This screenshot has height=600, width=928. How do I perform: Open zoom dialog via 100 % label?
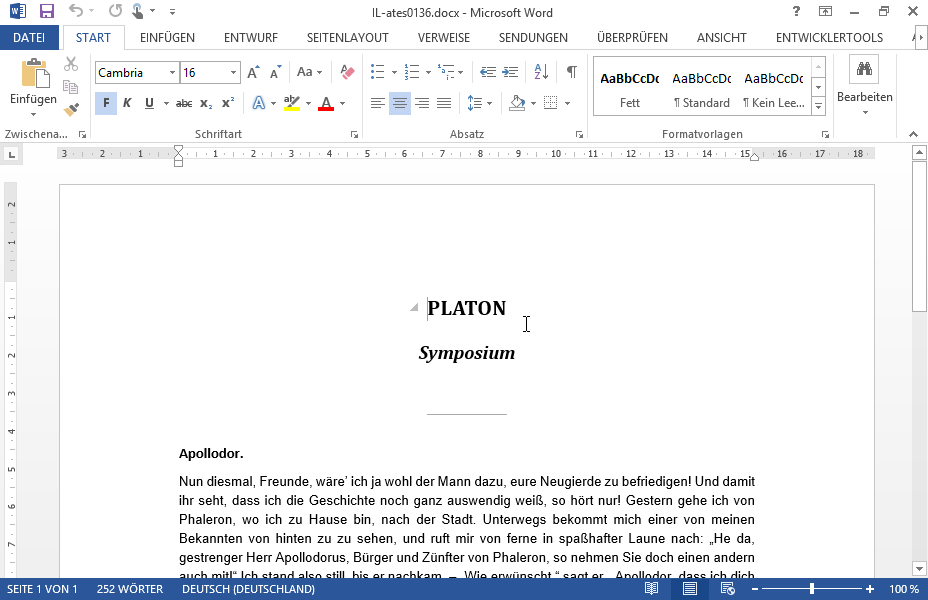pyautogui.click(x=904, y=589)
